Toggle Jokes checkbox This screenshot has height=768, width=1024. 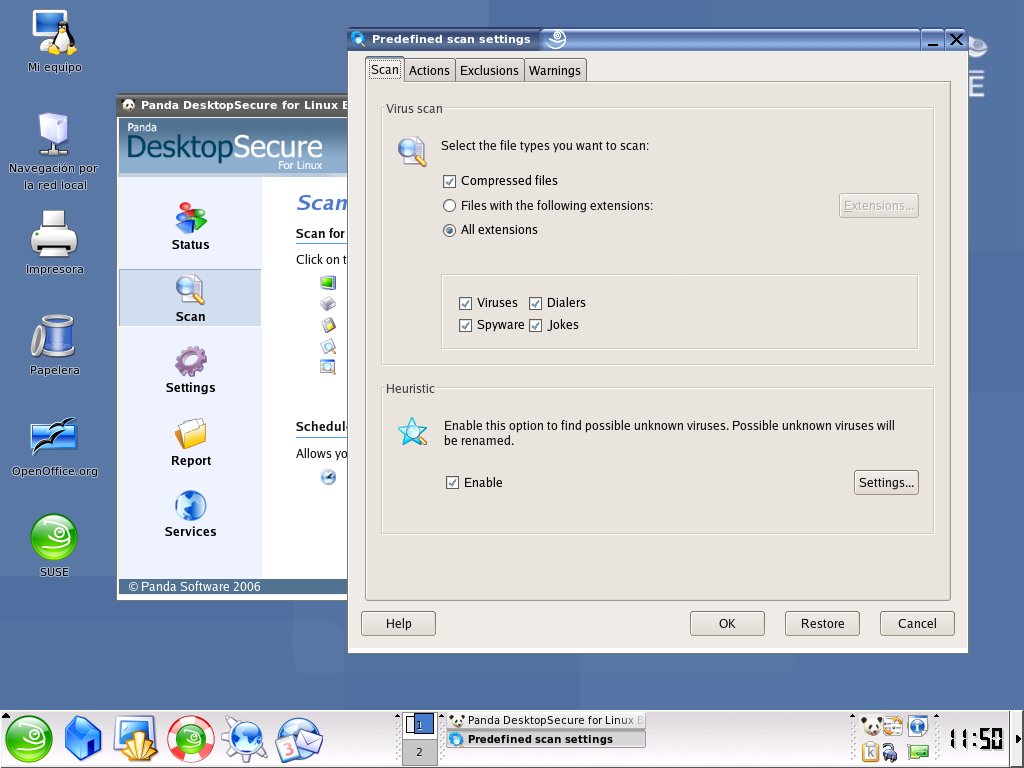tap(536, 325)
